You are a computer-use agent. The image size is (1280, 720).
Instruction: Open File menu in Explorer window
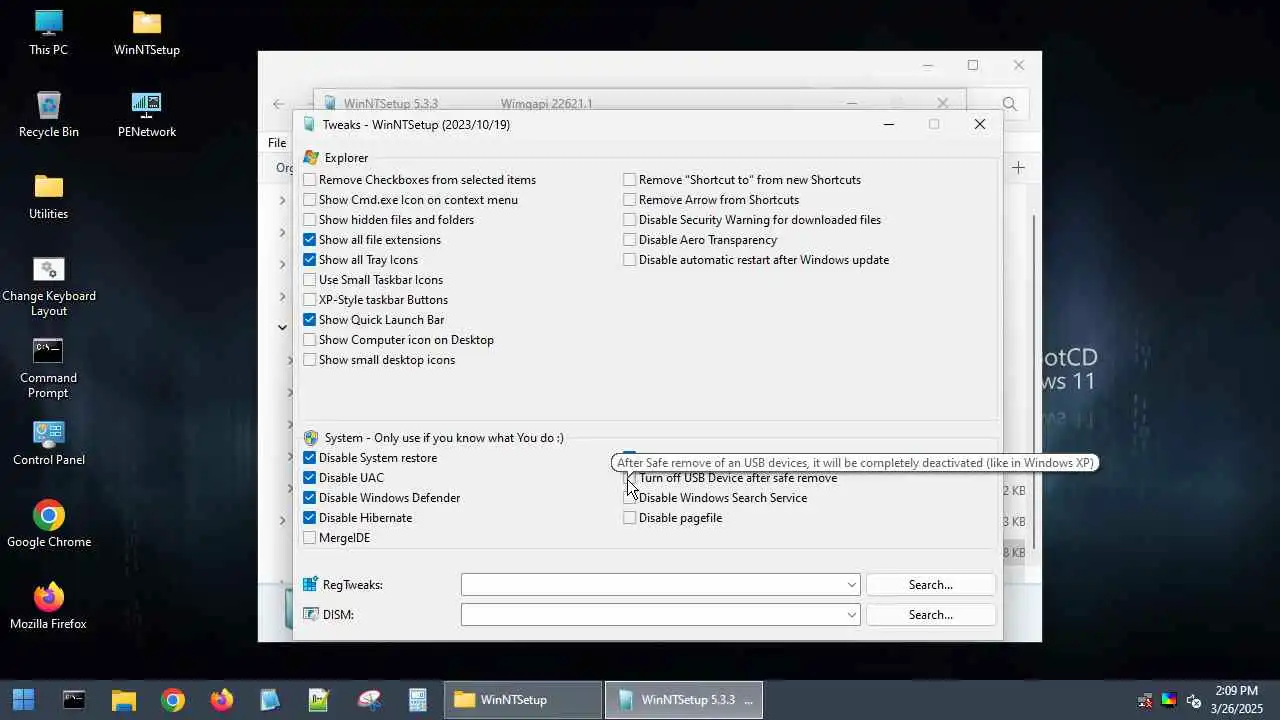[277, 143]
